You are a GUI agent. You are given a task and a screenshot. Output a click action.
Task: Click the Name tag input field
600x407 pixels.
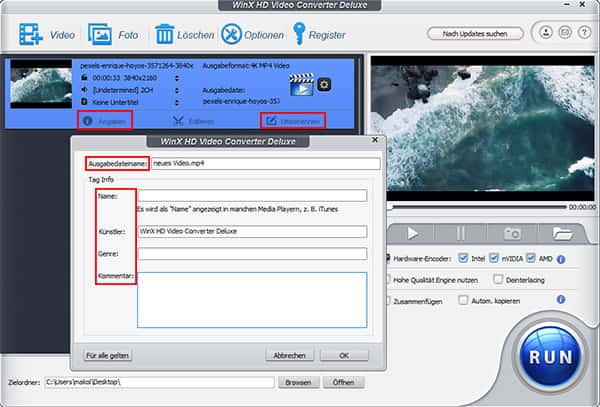pyautogui.click(x=253, y=196)
